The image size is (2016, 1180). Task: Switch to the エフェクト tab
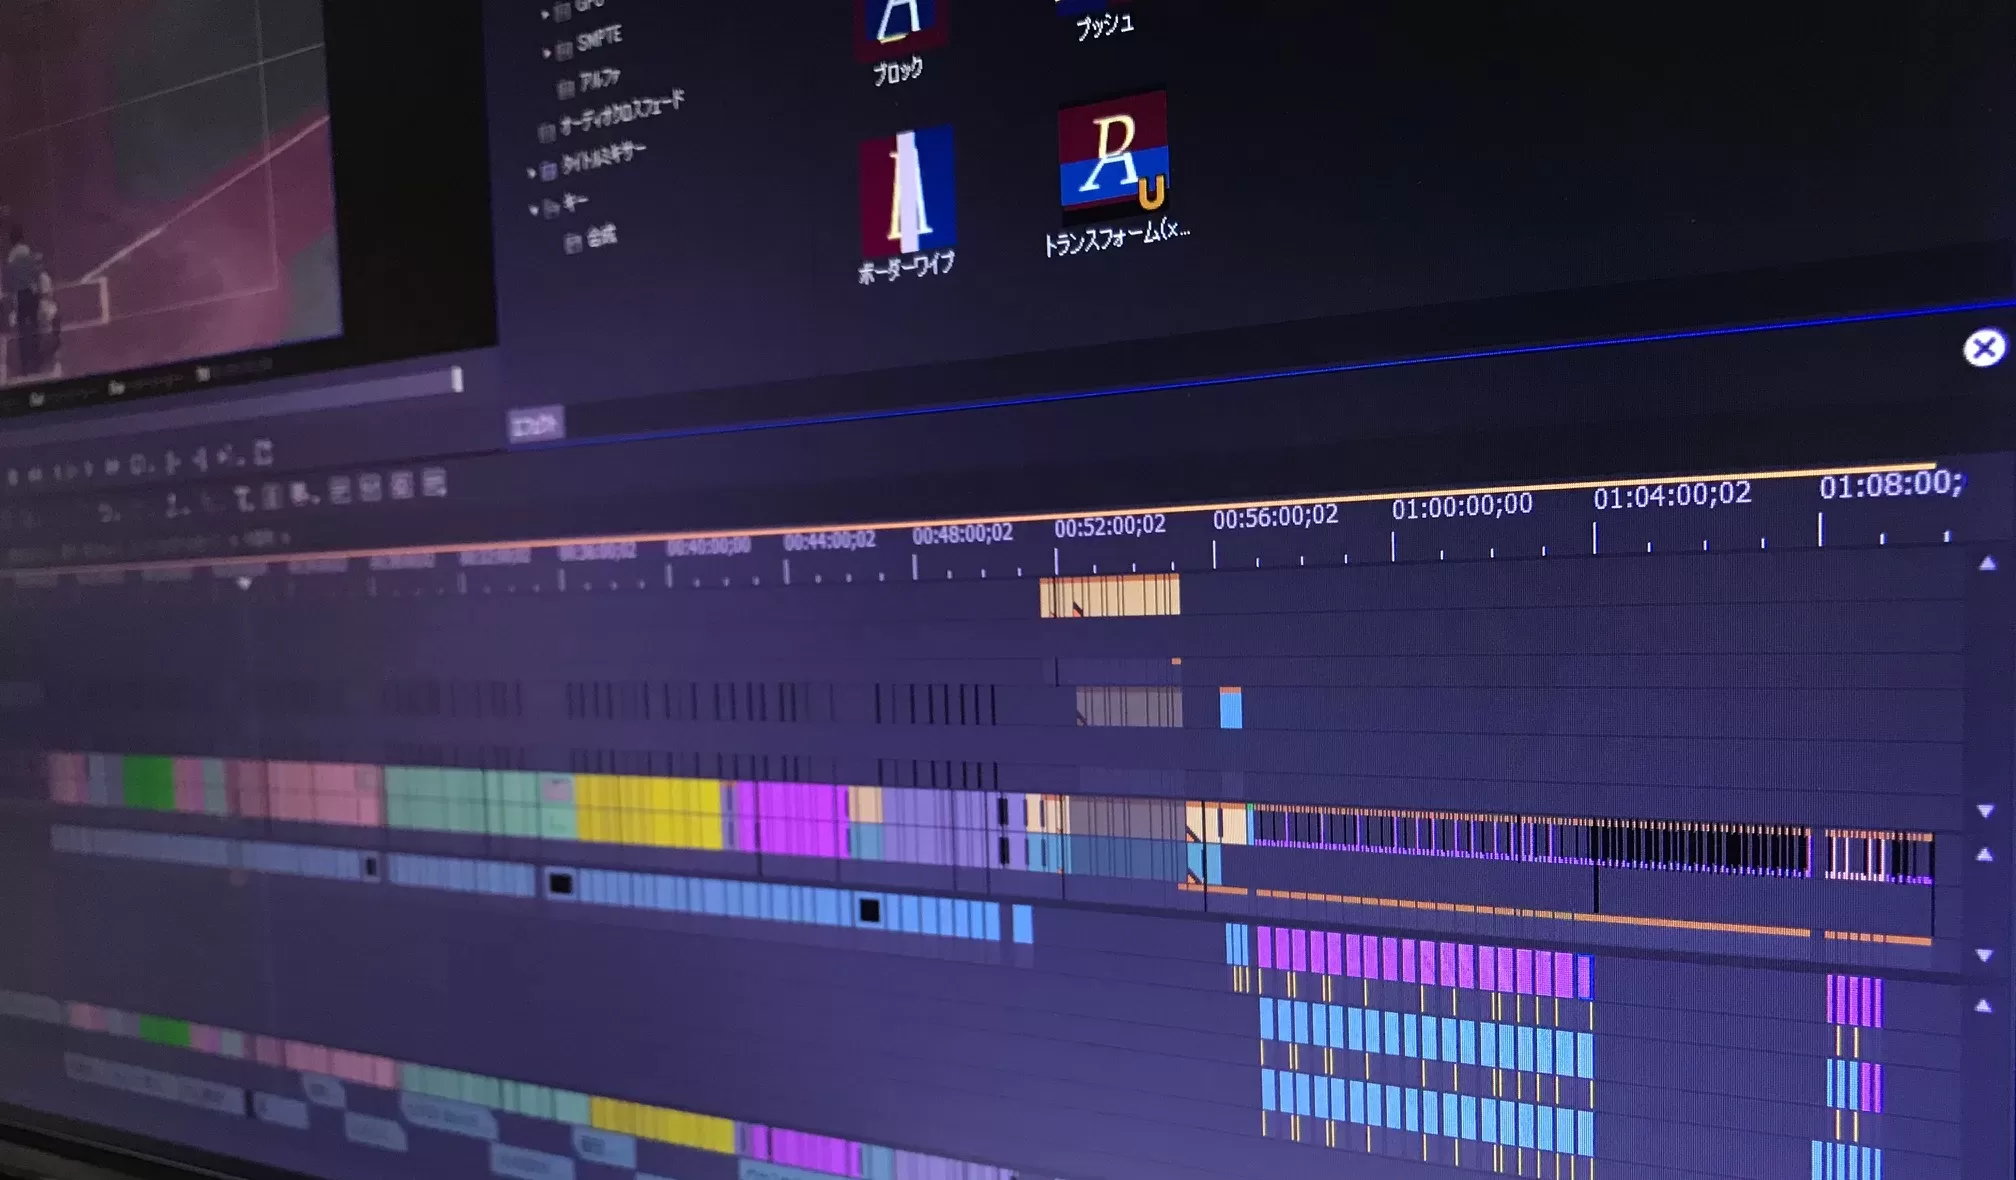click(x=535, y=425)
